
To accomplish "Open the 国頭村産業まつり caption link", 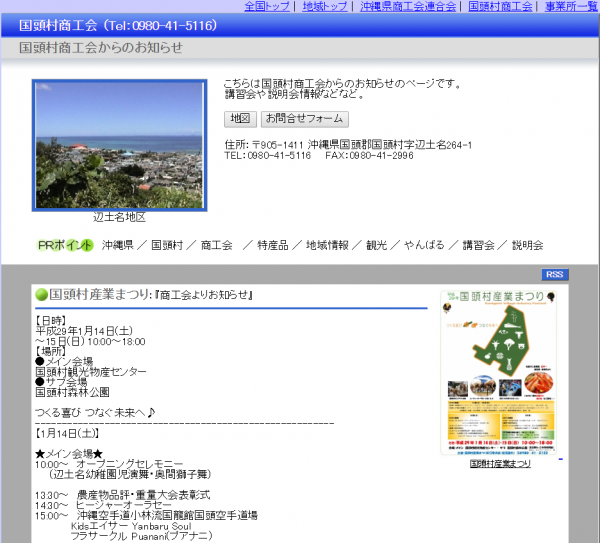I will tap(500, 463).
